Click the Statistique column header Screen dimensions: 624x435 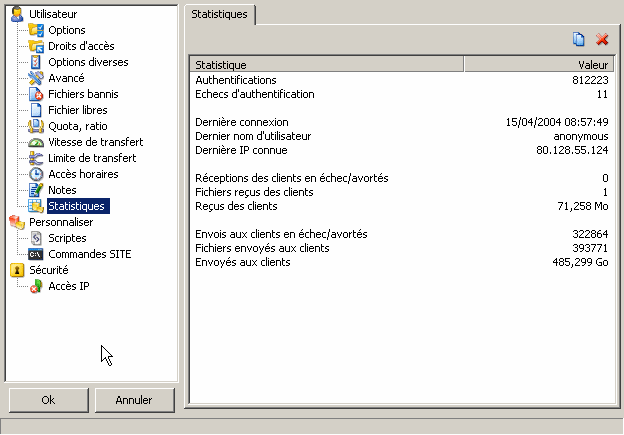point(326,65)
